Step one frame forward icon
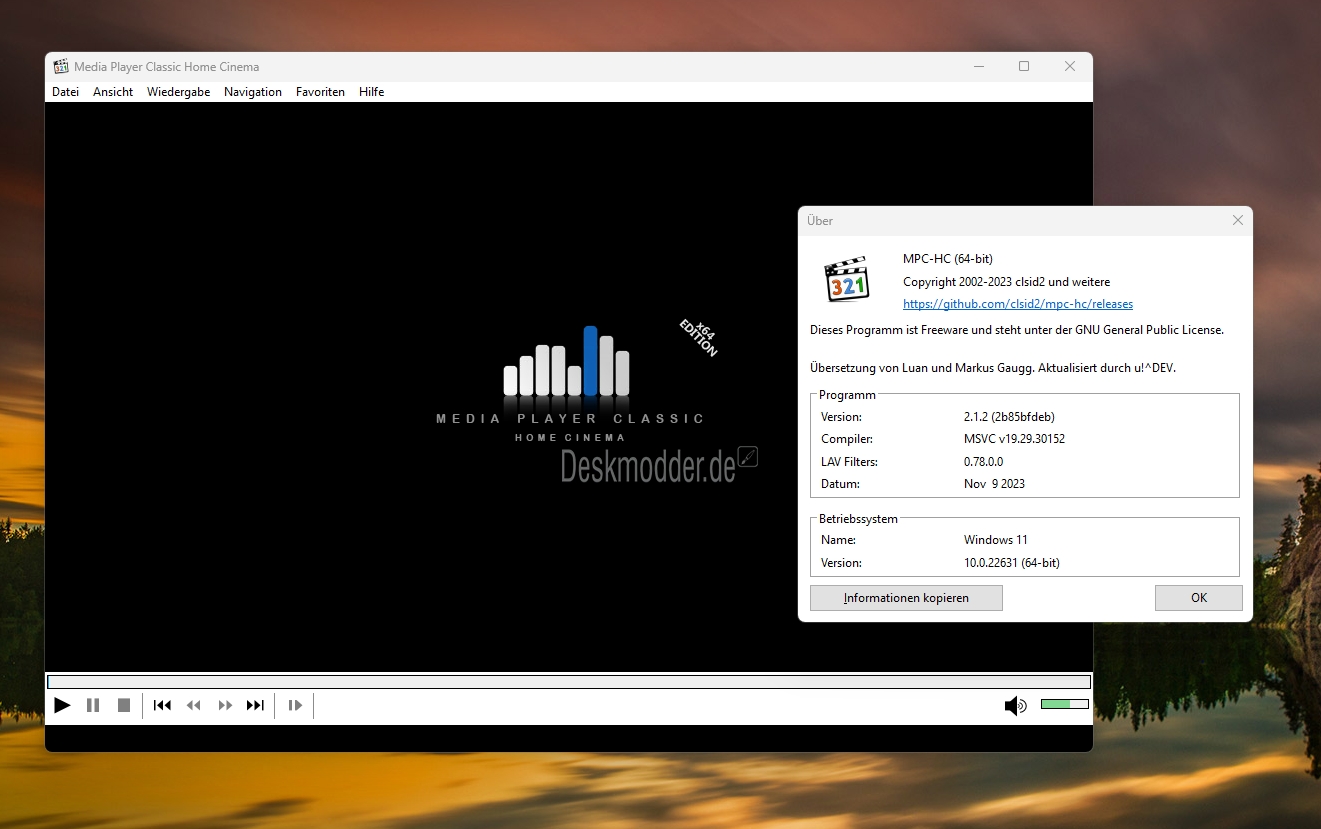Screen dimensions: 1321x829 295,705
